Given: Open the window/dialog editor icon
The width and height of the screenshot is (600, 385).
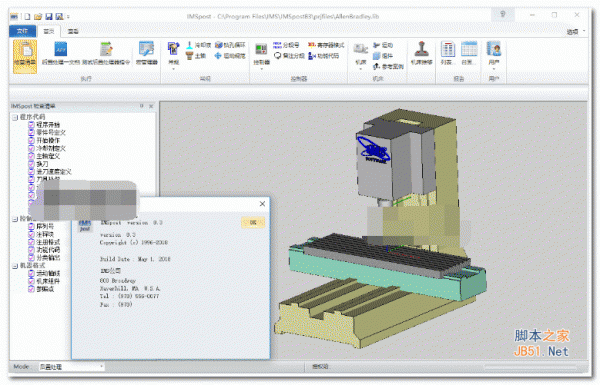Looking at the screenshot, I should [146, 49].
